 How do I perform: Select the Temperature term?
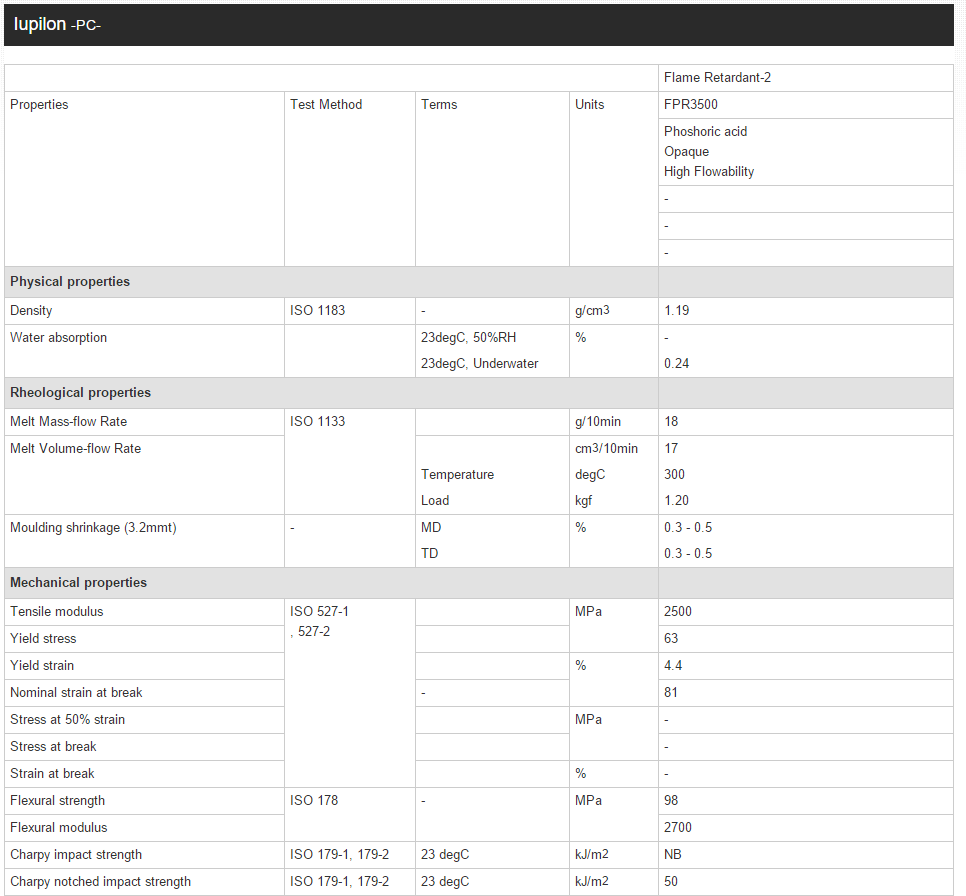click(x=458, y=474)
